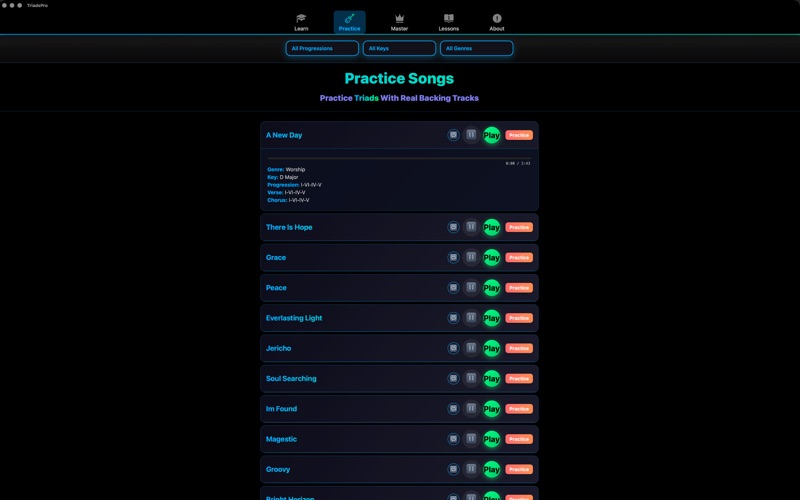Click the Practice button for Everlasting Light
Screen dimensions: 800x500
tap(519, 318)
